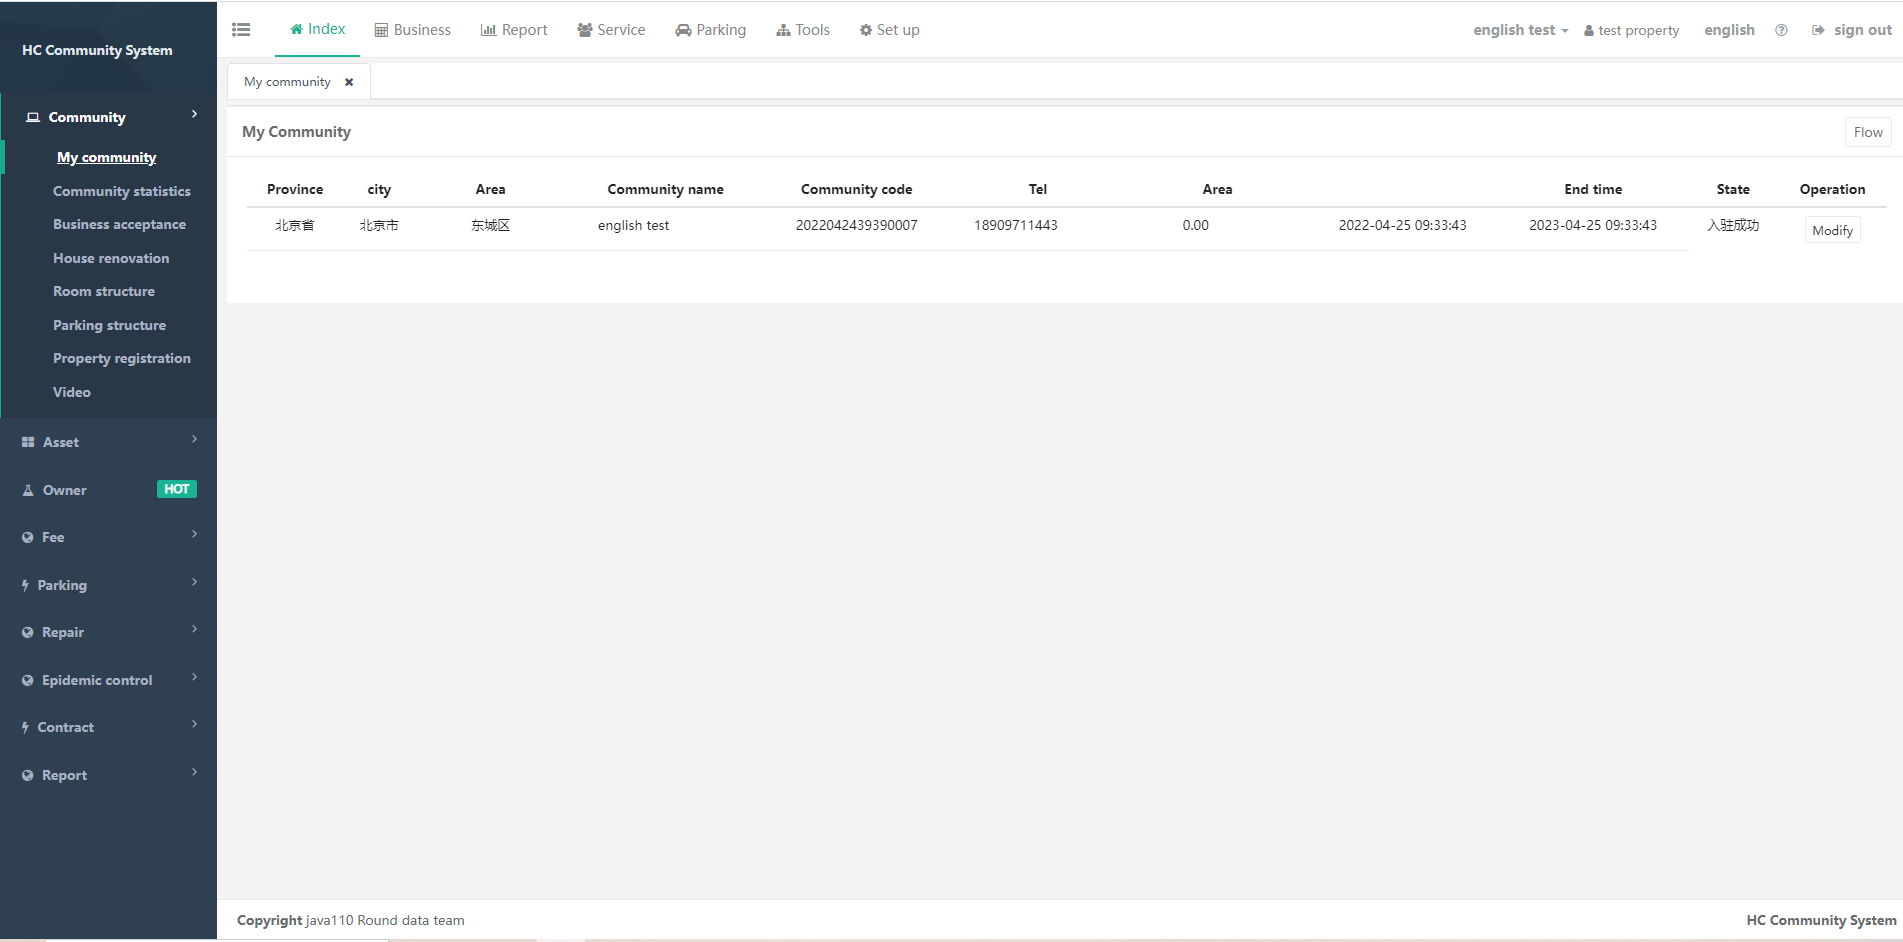Switch to the Set up menu
This screenshot has height=942, width=1903.
(x=889, y=30)
